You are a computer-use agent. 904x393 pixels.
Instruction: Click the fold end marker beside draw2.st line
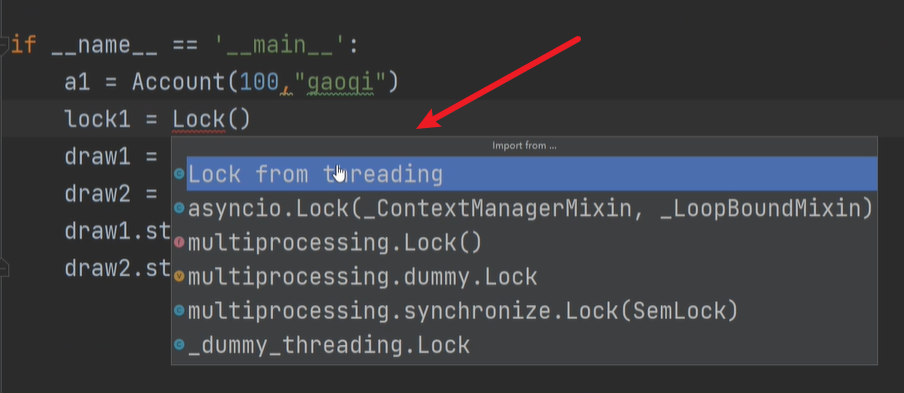pyautogui.click(x=4, y=269)
